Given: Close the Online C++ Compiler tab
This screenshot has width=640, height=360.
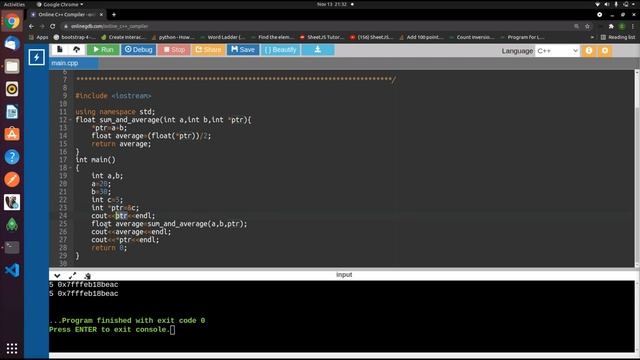Looking at the screenshot, I should (x=101, y=14).
